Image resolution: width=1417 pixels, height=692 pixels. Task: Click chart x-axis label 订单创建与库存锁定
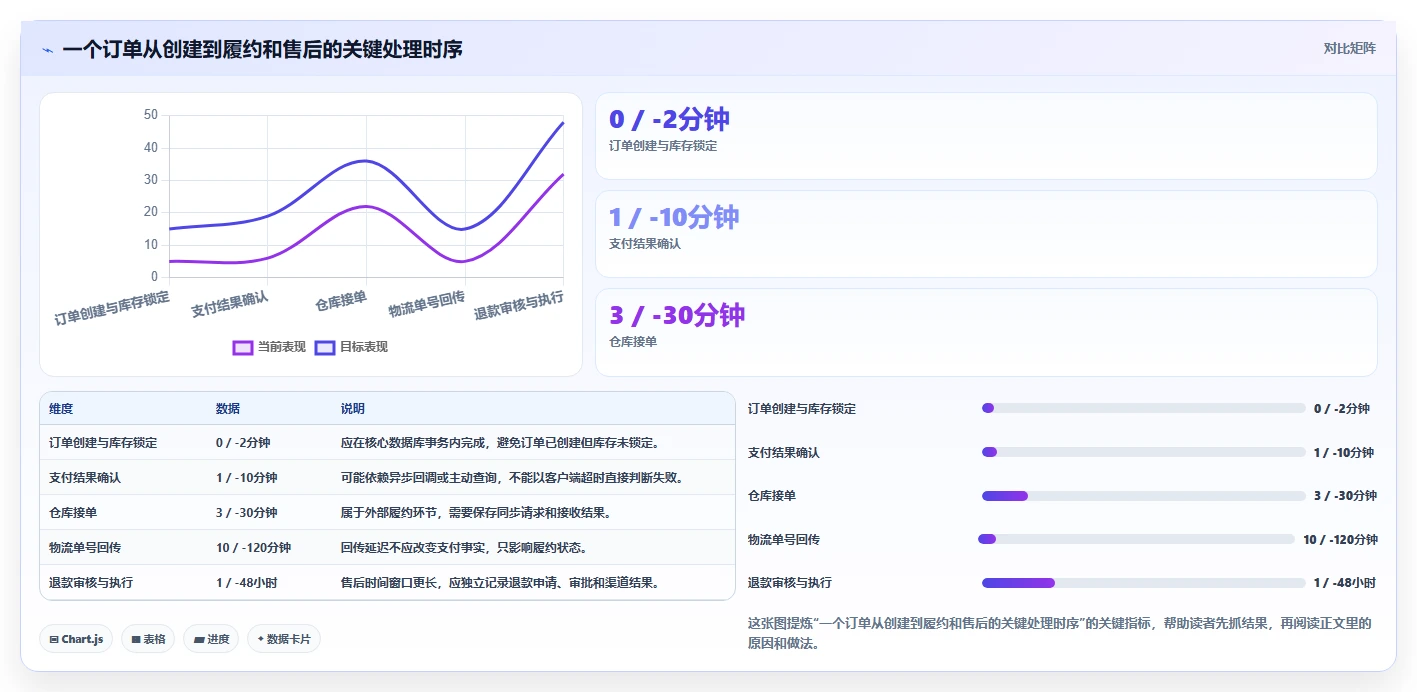[111, 308]
